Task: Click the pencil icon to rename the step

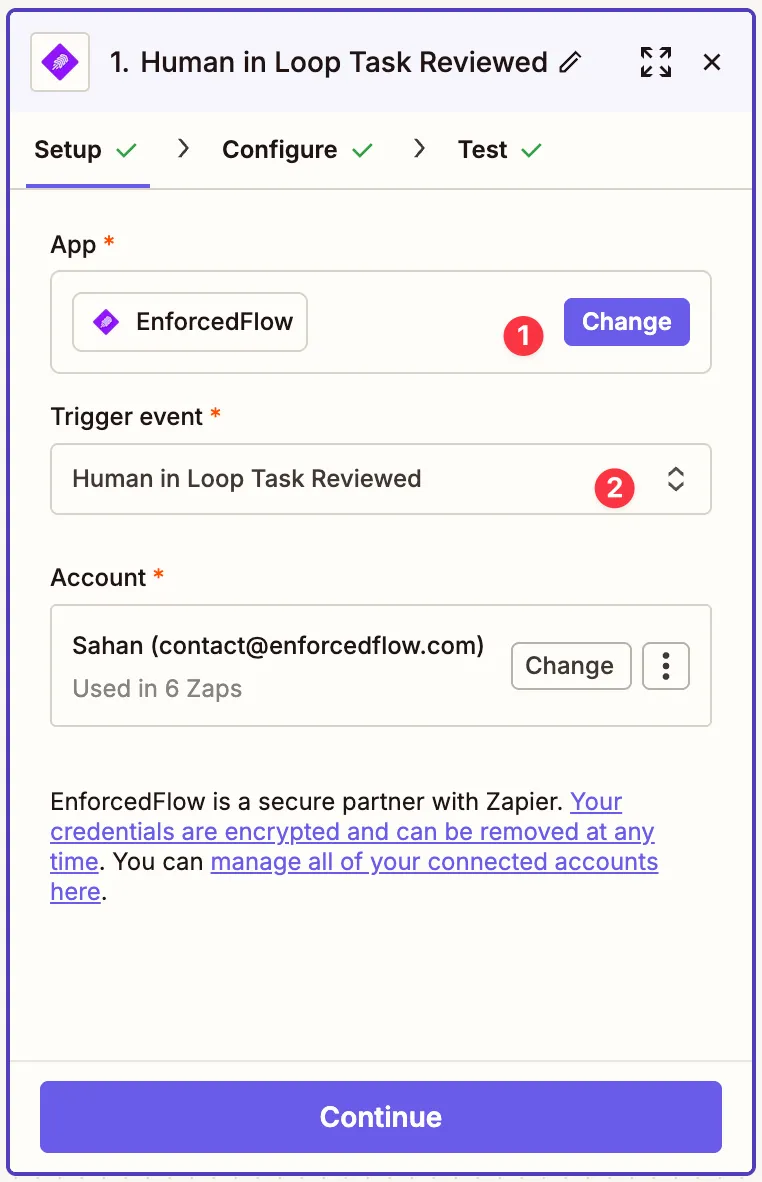Action: click(570, 62)
